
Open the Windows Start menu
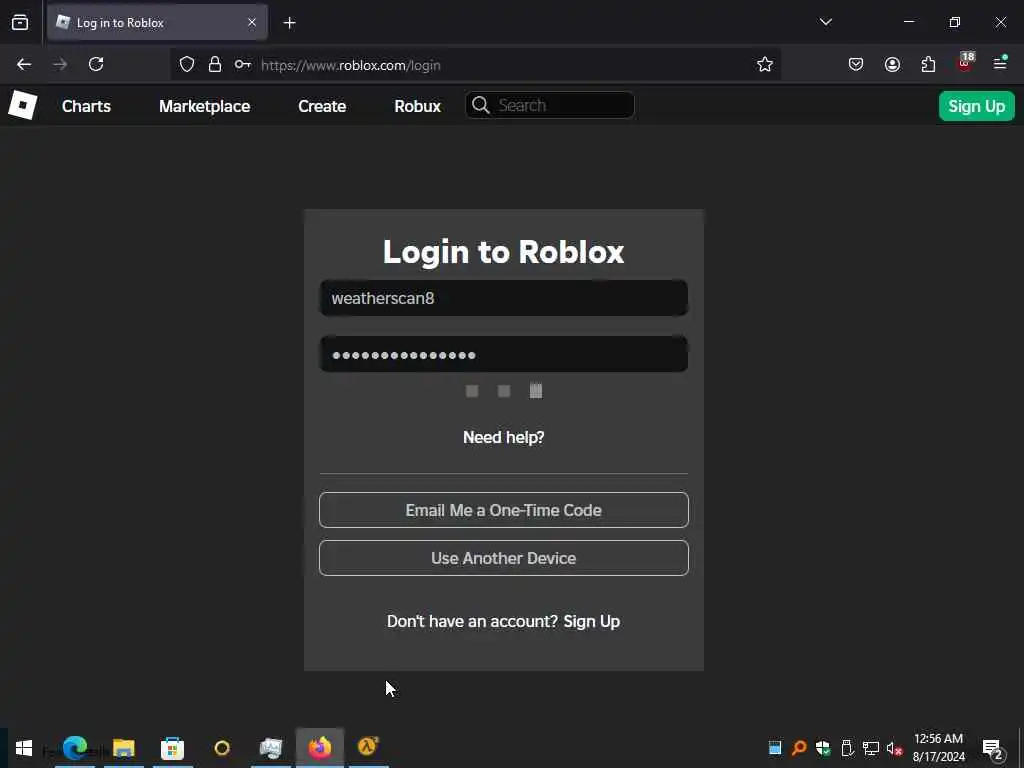coord(24,748)
